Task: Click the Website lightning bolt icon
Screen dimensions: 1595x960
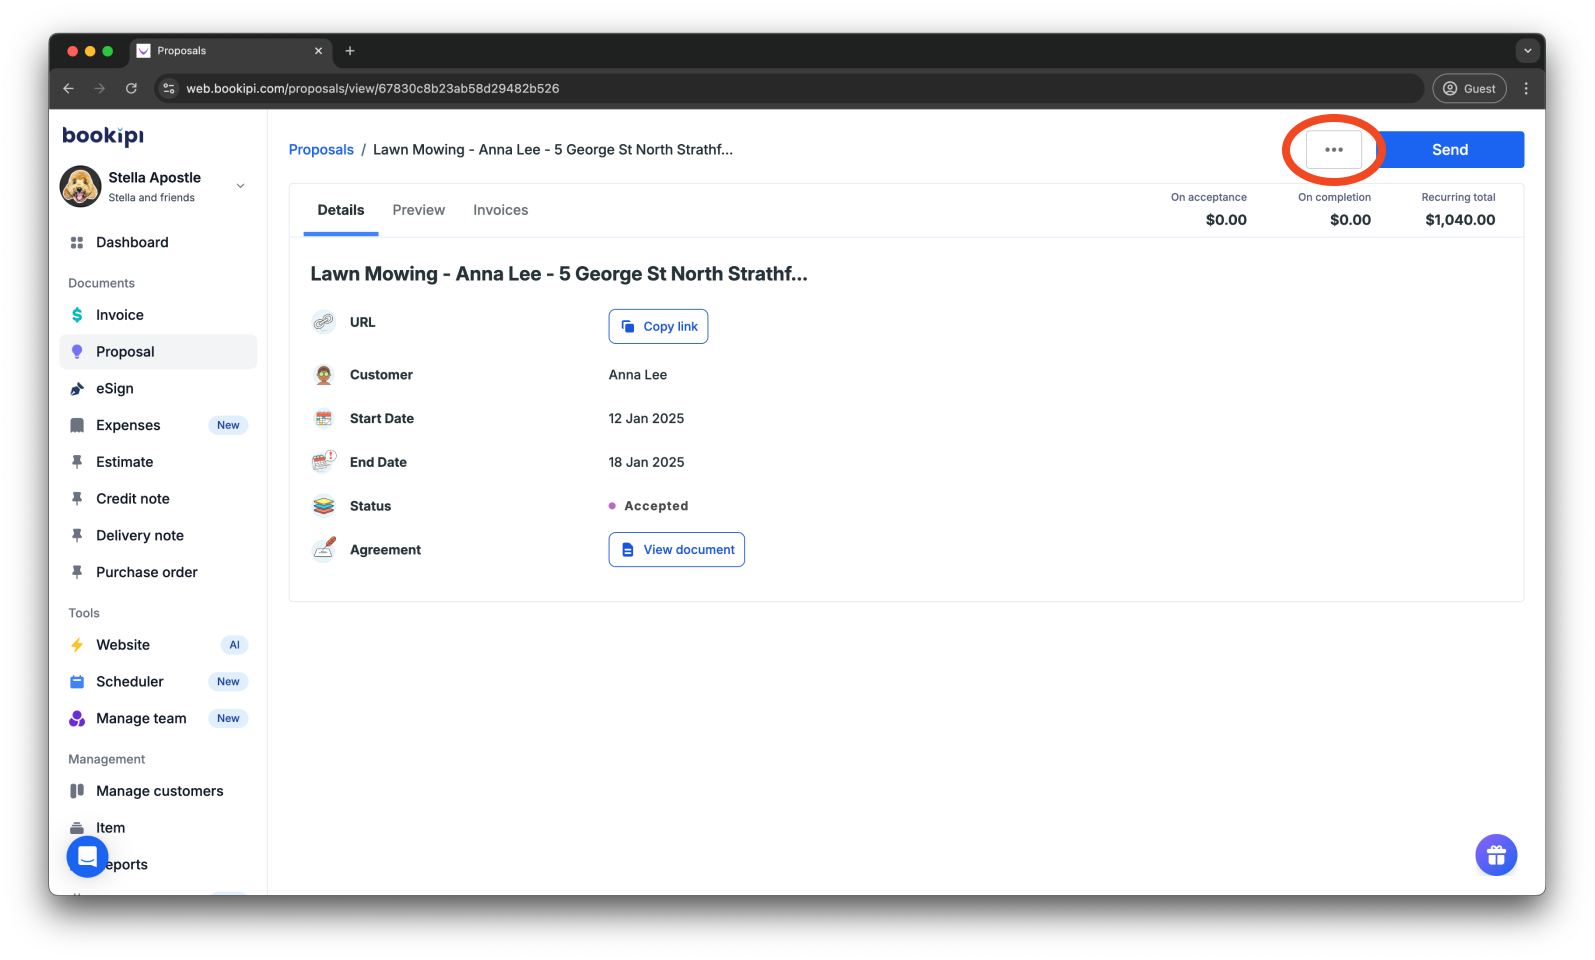Action: 77,645
